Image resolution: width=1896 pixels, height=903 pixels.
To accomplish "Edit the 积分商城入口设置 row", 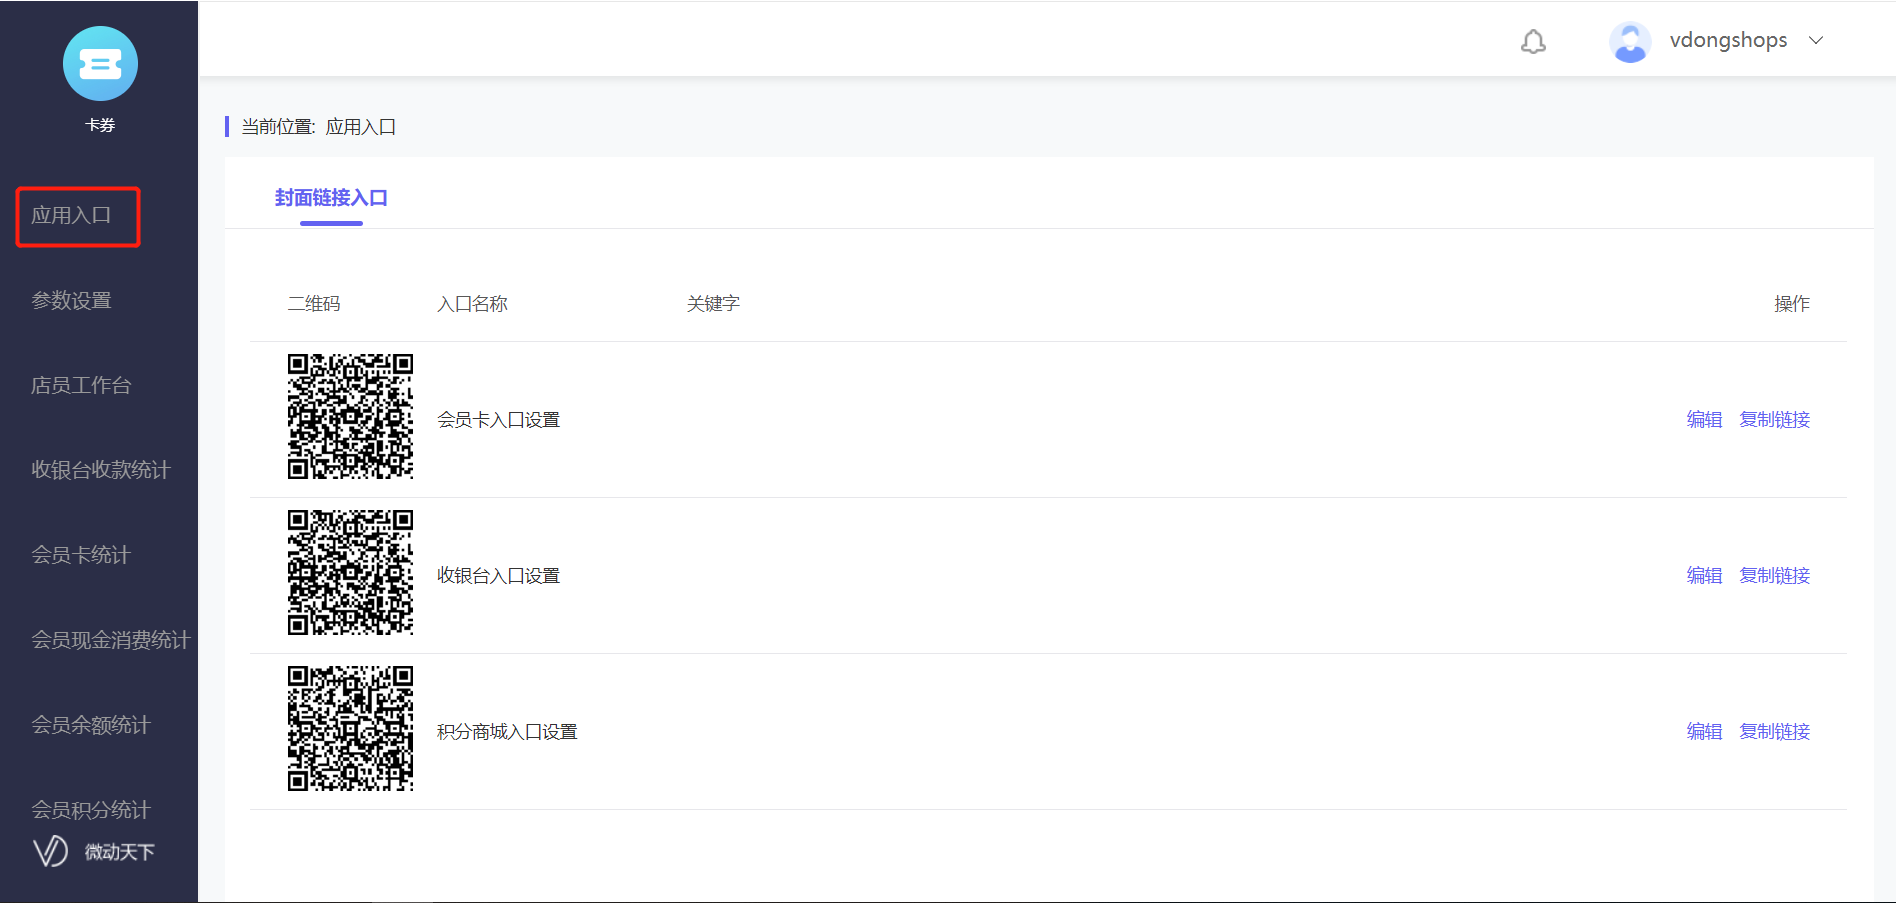I will [1704, 732].
